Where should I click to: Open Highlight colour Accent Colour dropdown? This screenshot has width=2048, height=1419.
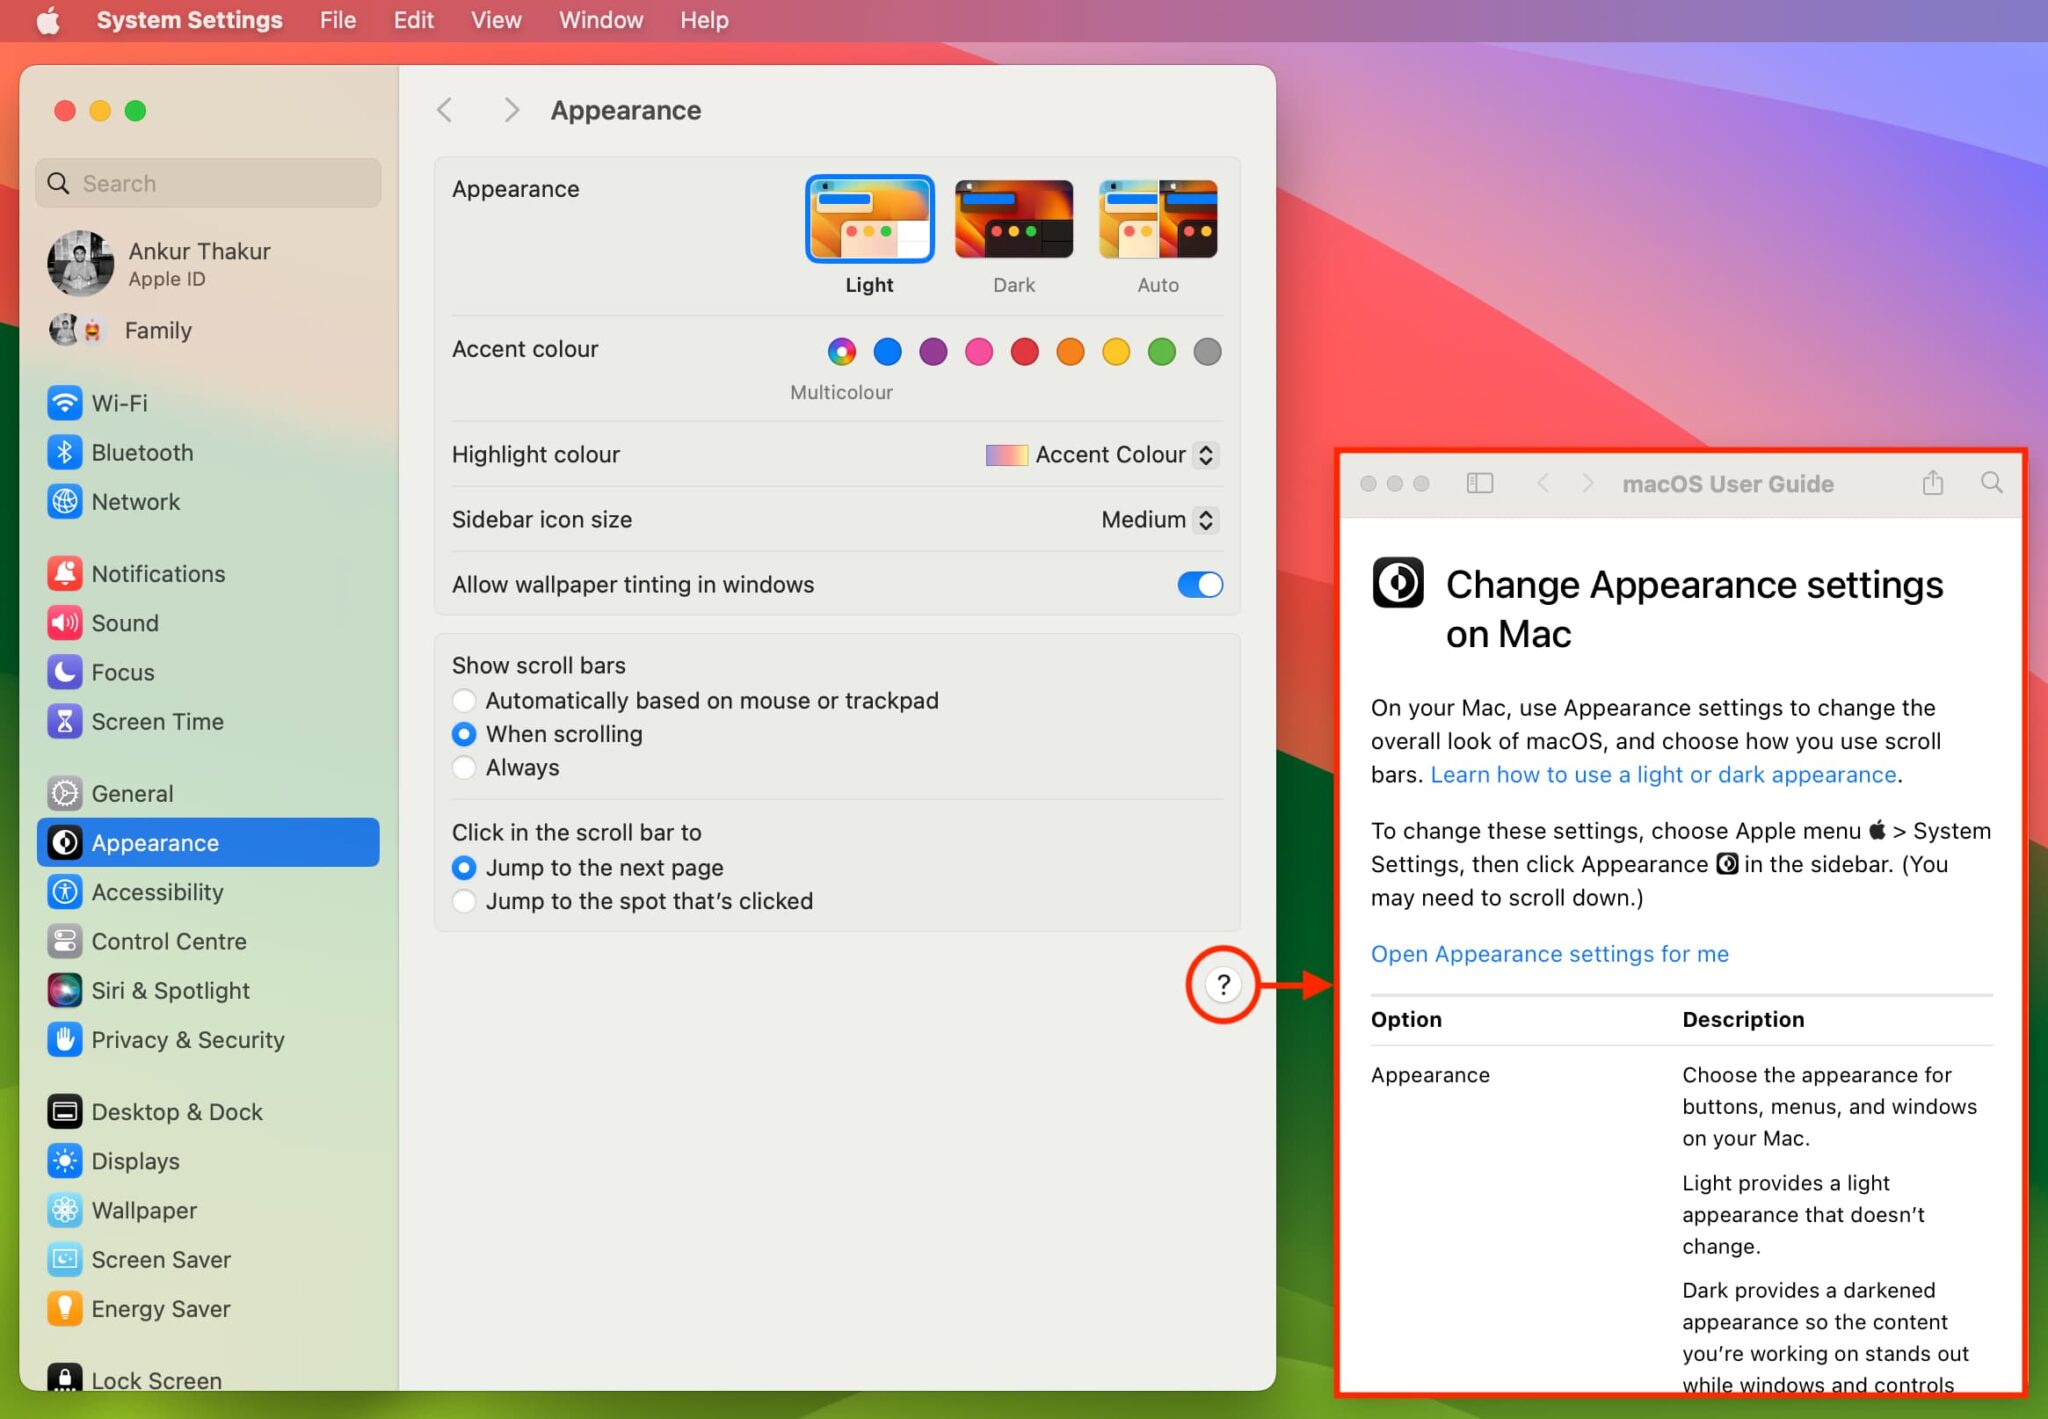1102,455
